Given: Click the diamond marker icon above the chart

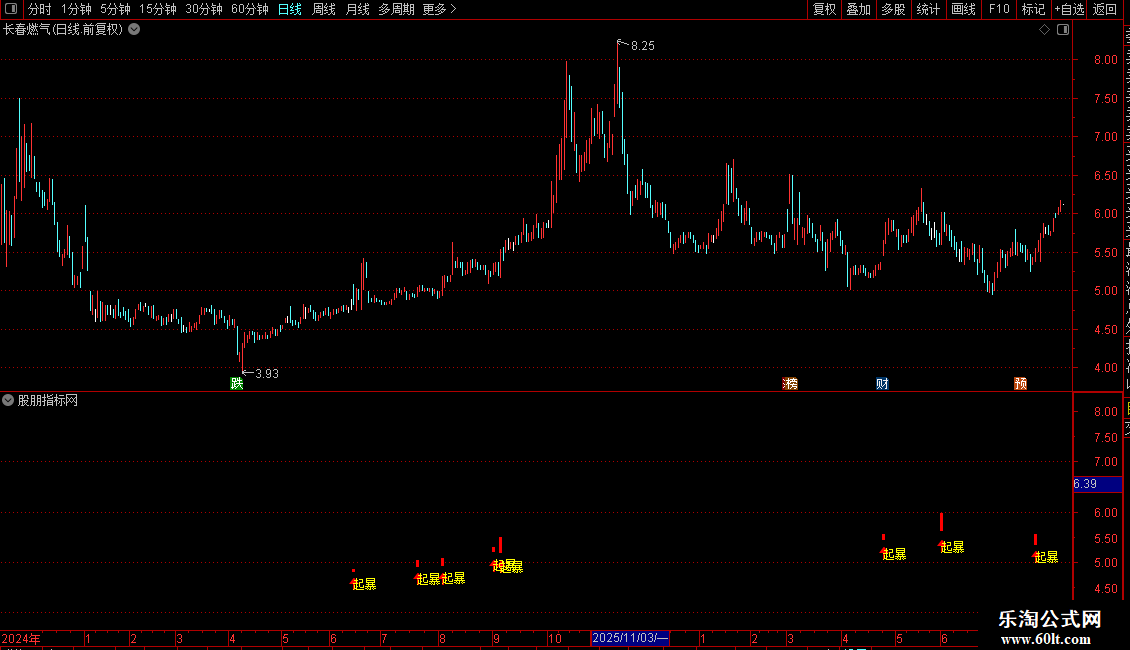Looking at the screenshot, I should [x=1044, y=30].
